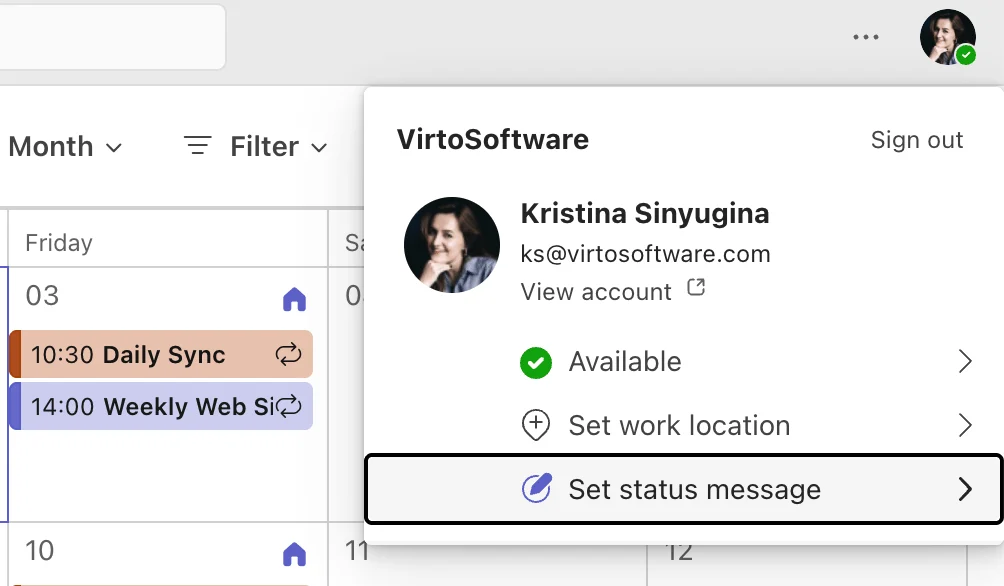Choose Set status message option

click(x=683, y=489)
